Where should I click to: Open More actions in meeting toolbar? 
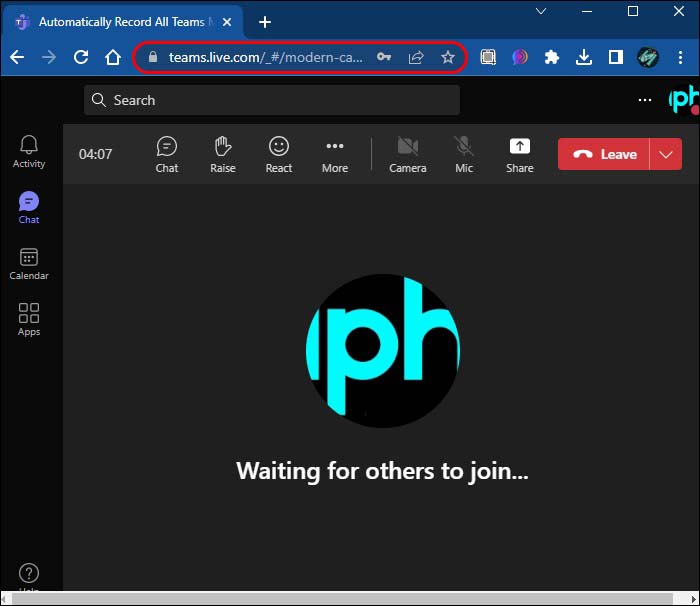coord(335,155)
